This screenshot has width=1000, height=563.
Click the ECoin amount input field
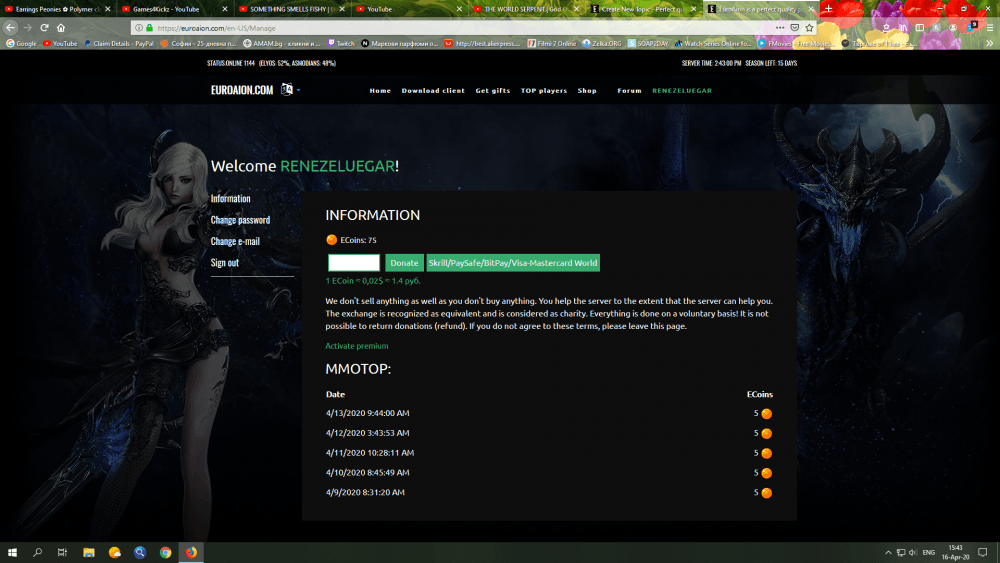354,263
